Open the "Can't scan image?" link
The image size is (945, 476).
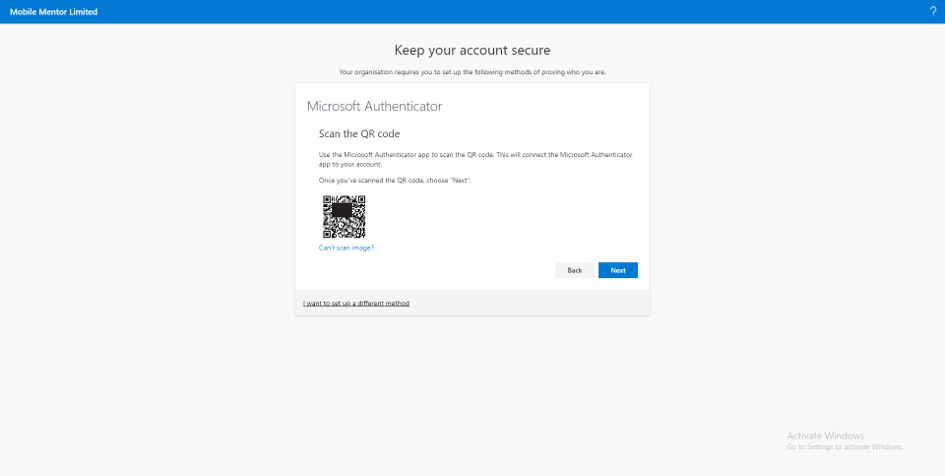346,248
